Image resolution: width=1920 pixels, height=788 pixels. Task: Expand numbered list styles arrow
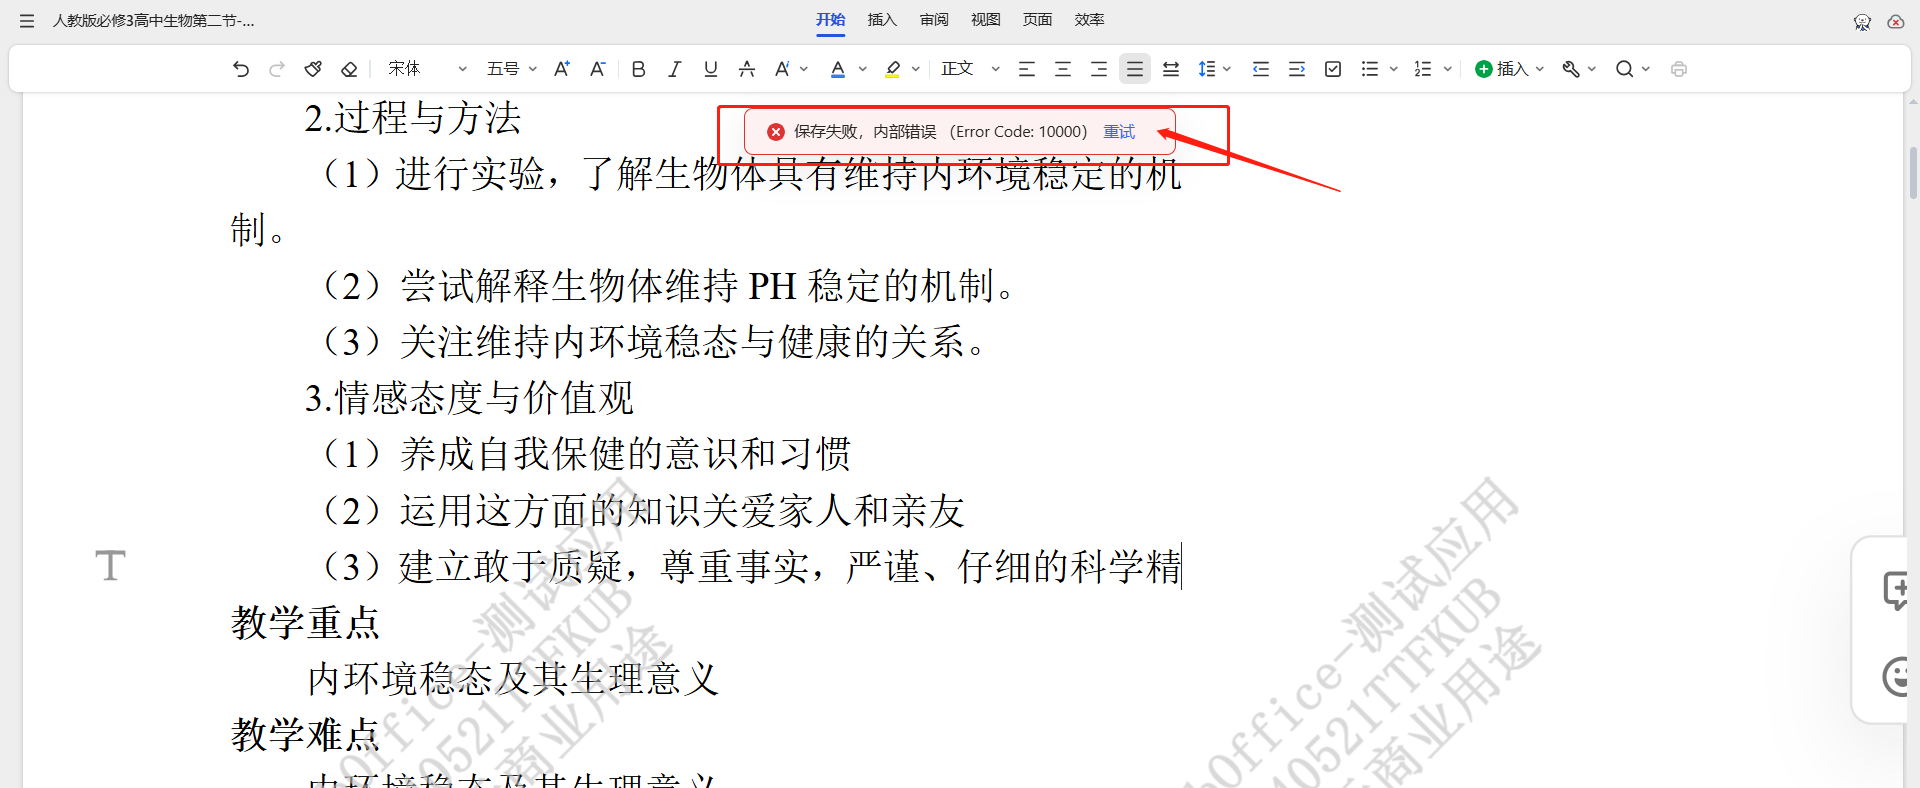click(1448, 69)
